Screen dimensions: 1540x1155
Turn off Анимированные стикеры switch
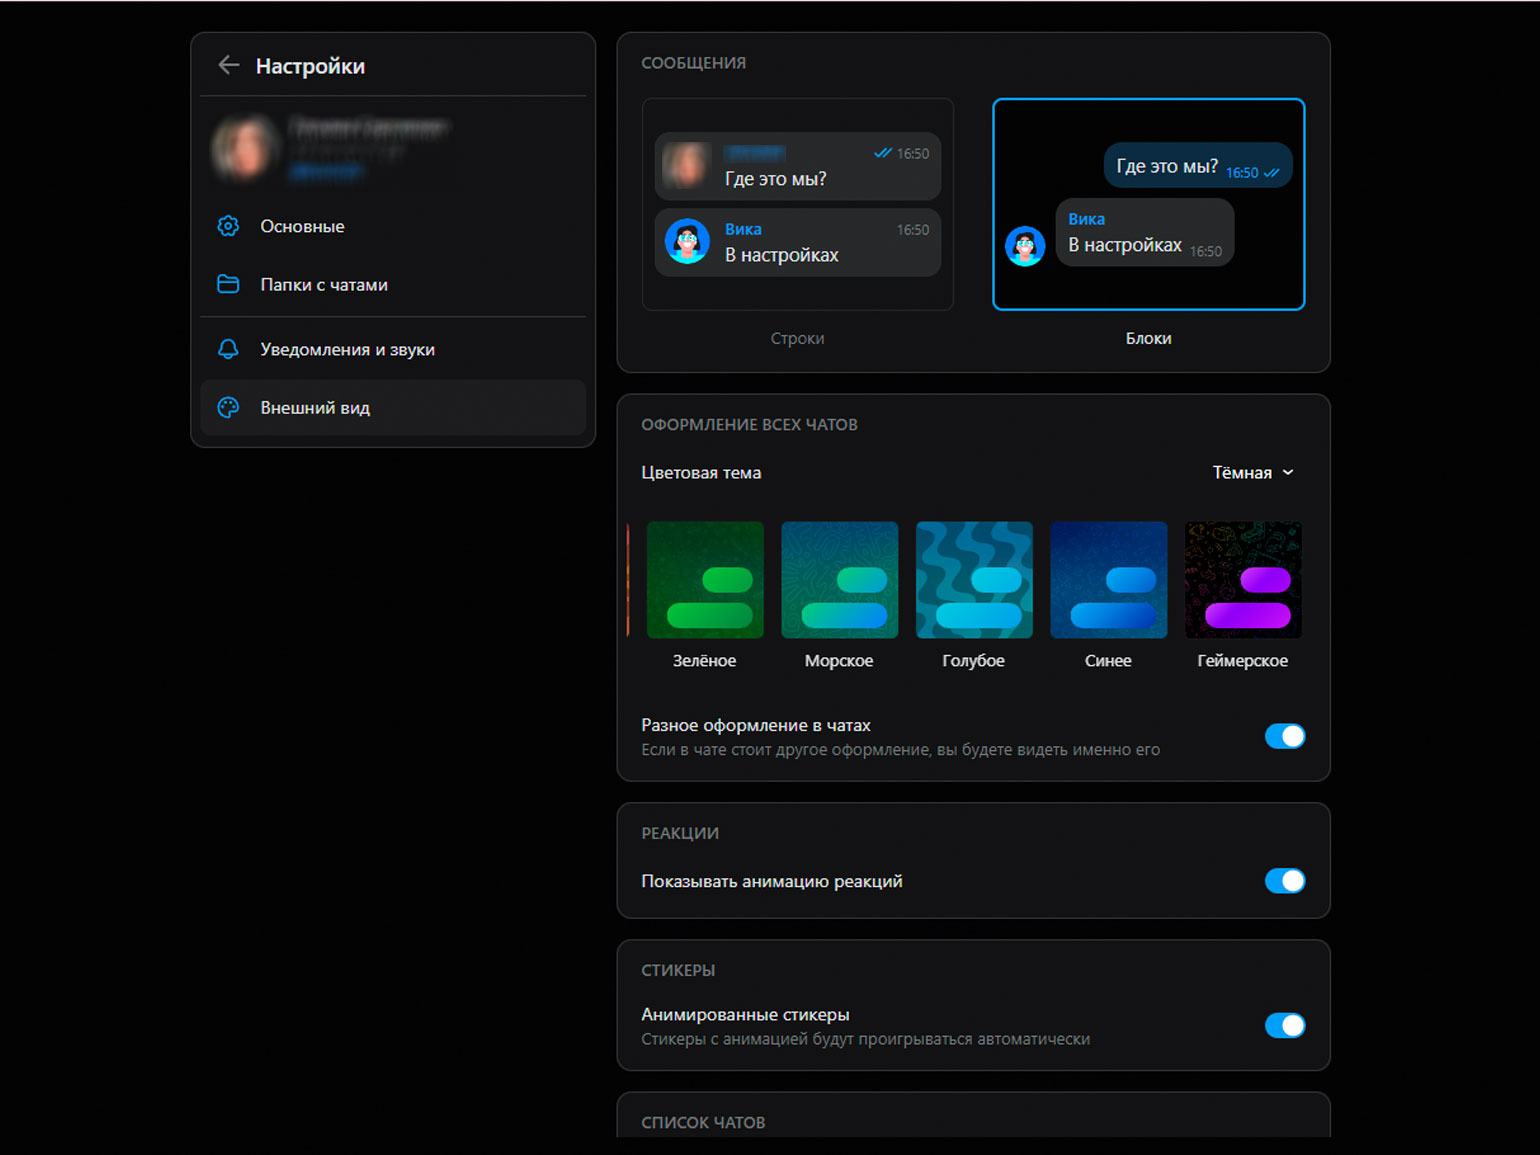click(x=1284, y=1026)
